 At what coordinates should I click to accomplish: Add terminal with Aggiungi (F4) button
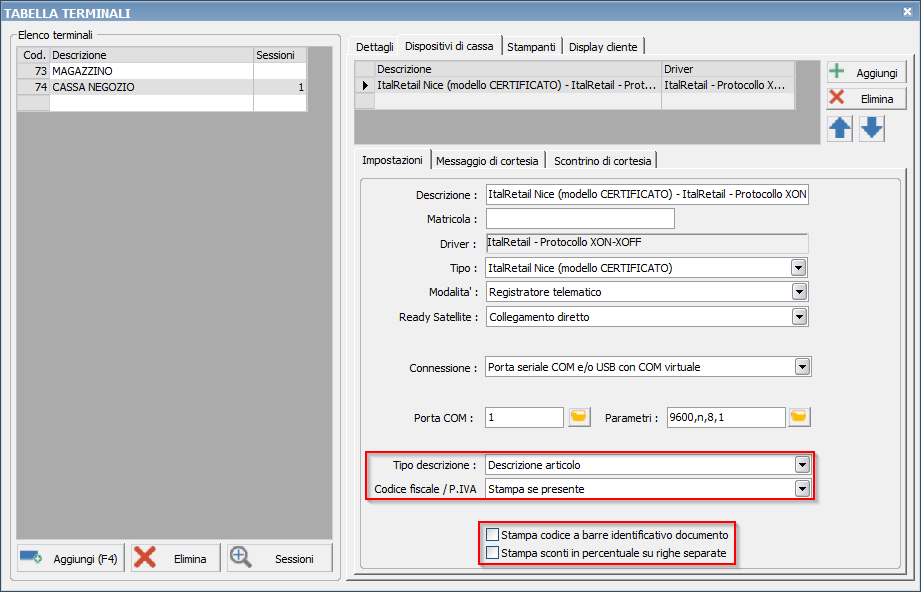click(70, 558)
